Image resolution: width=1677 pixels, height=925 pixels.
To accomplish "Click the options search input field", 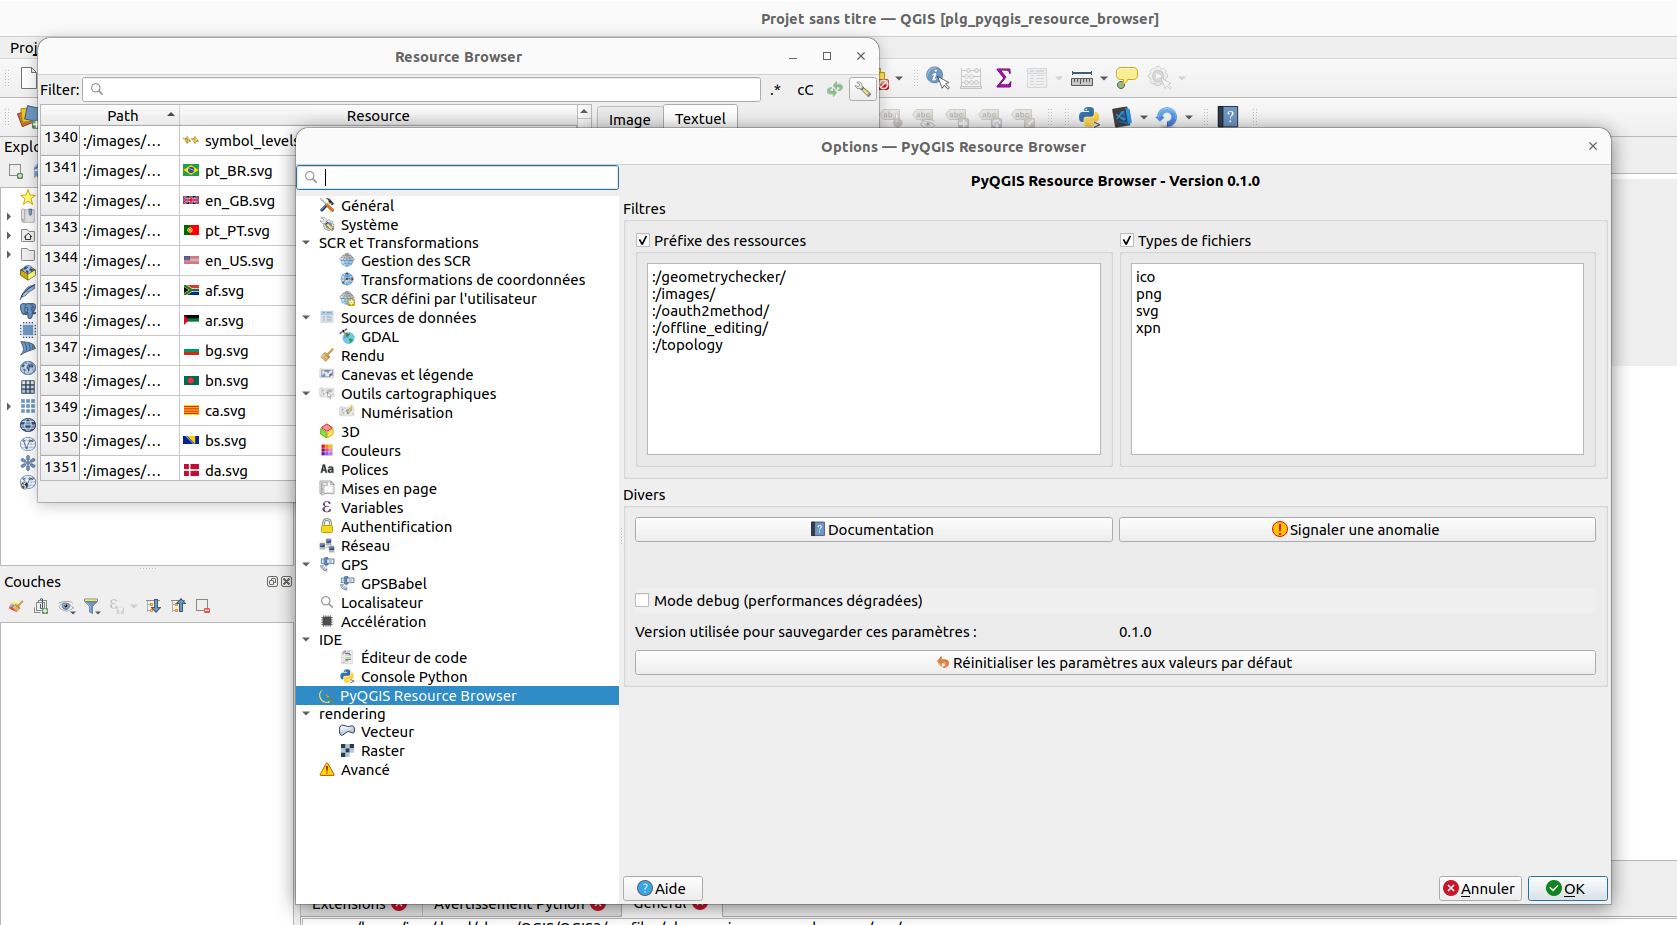I will 458,177.
